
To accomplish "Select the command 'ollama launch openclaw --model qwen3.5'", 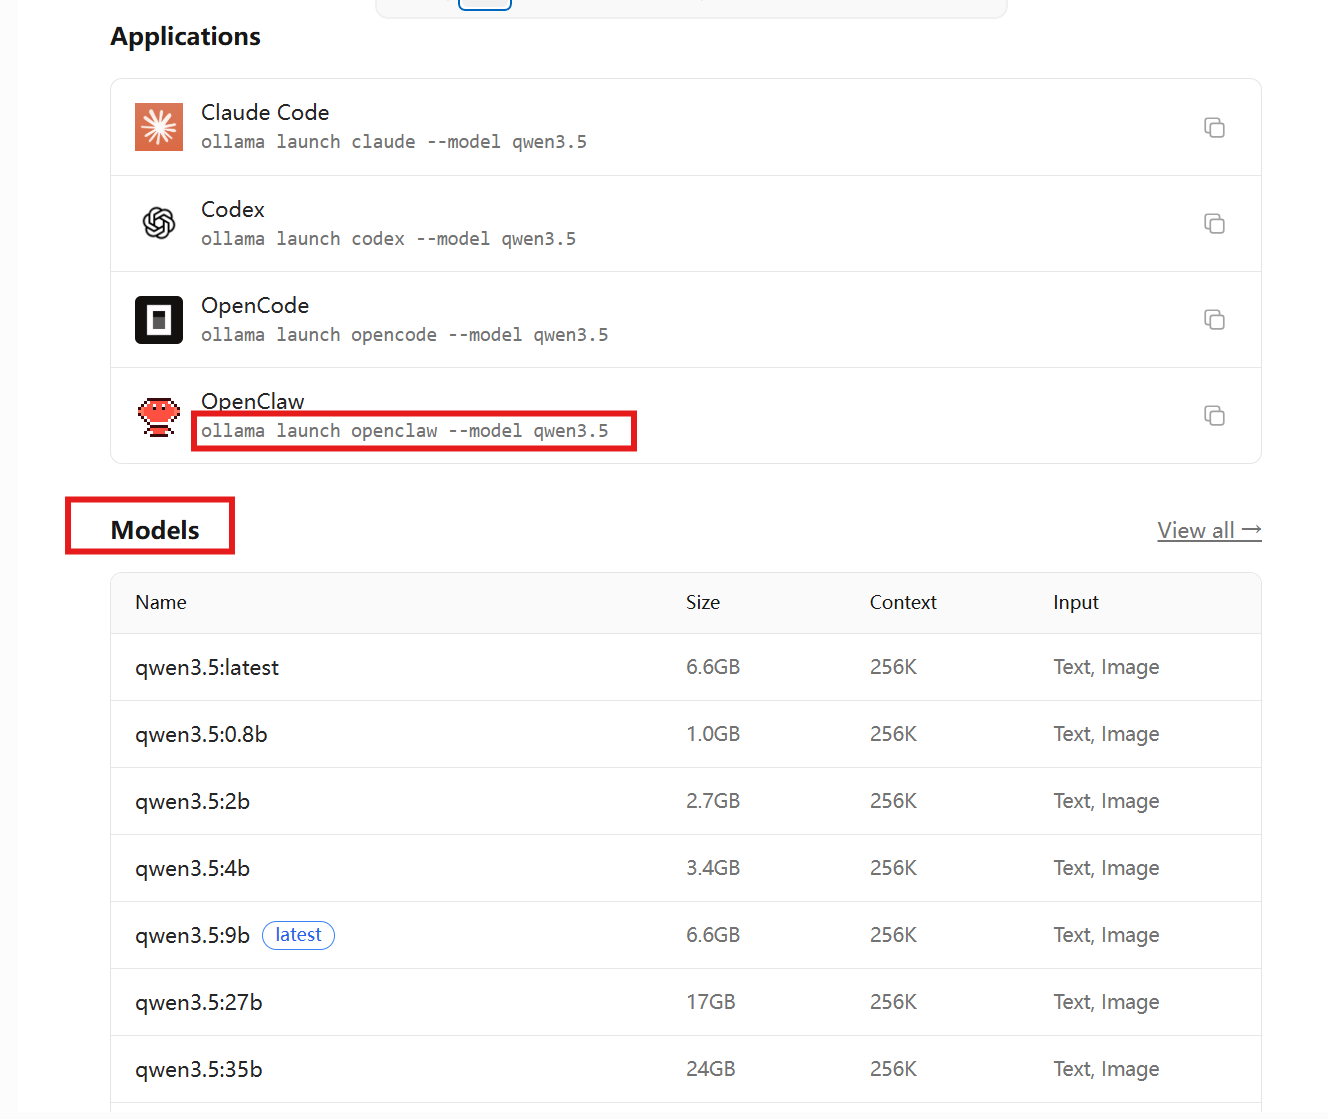I will pyautogui.click(x=405, y=431).
